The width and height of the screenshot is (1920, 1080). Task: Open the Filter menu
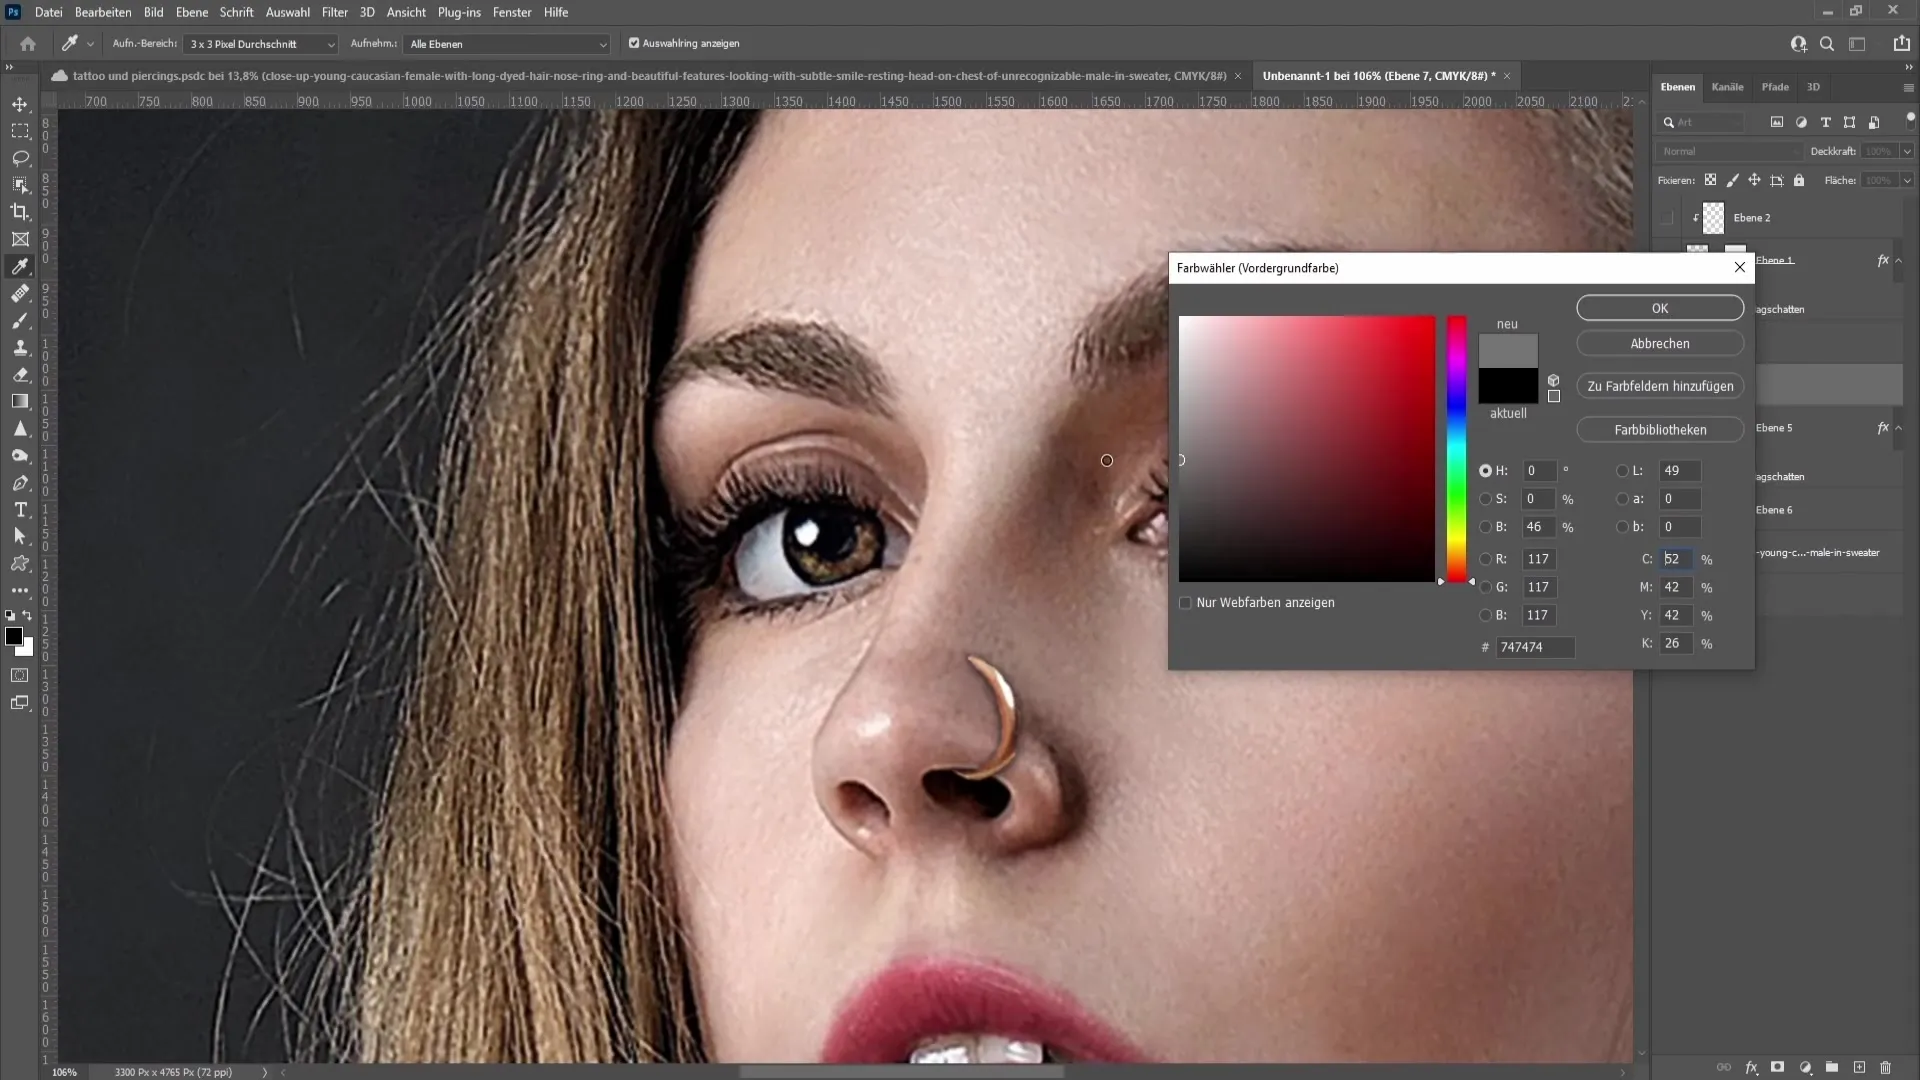(x=335, y=12)
